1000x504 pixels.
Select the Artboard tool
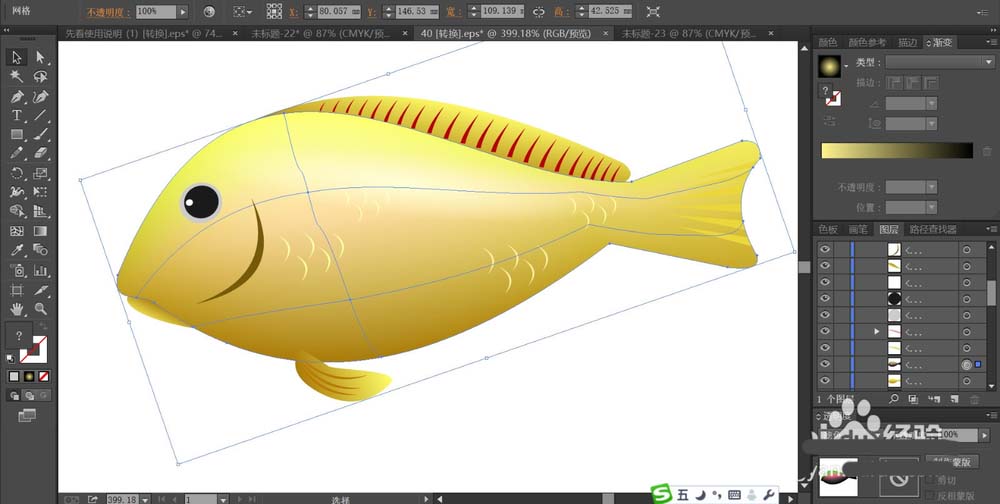pyautogui.click(x=17, y=290)
